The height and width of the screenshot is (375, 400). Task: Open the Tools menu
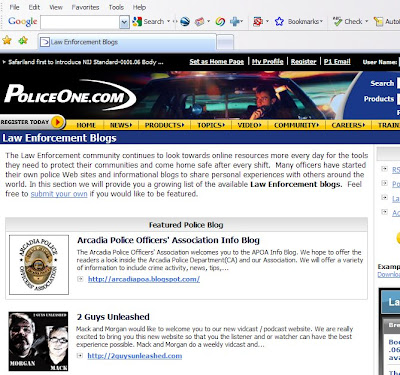point(116,7)
